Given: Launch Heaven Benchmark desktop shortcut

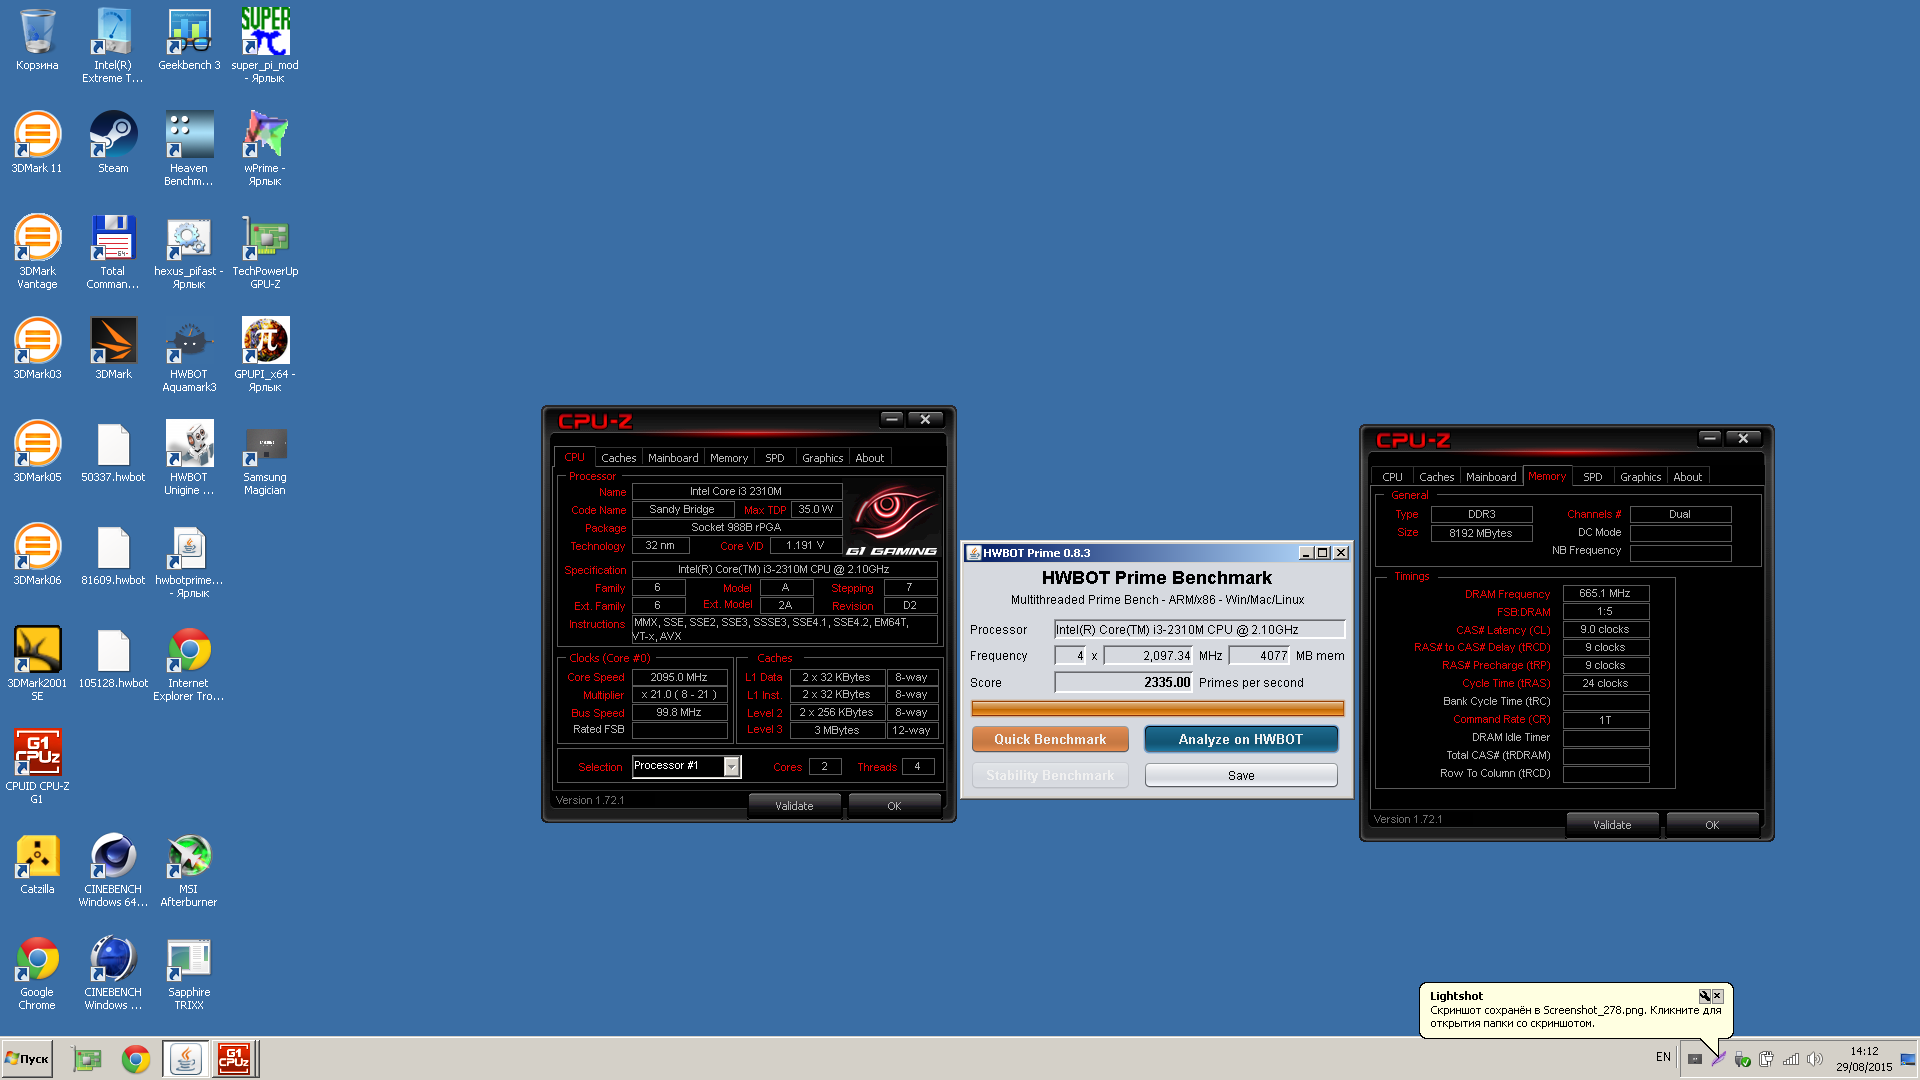Looking at the screenshot, I should [189, 148].
